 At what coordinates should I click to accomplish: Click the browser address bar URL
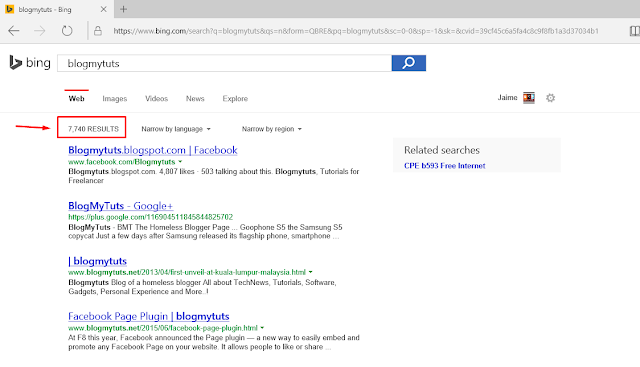click(x=356, y=31)
